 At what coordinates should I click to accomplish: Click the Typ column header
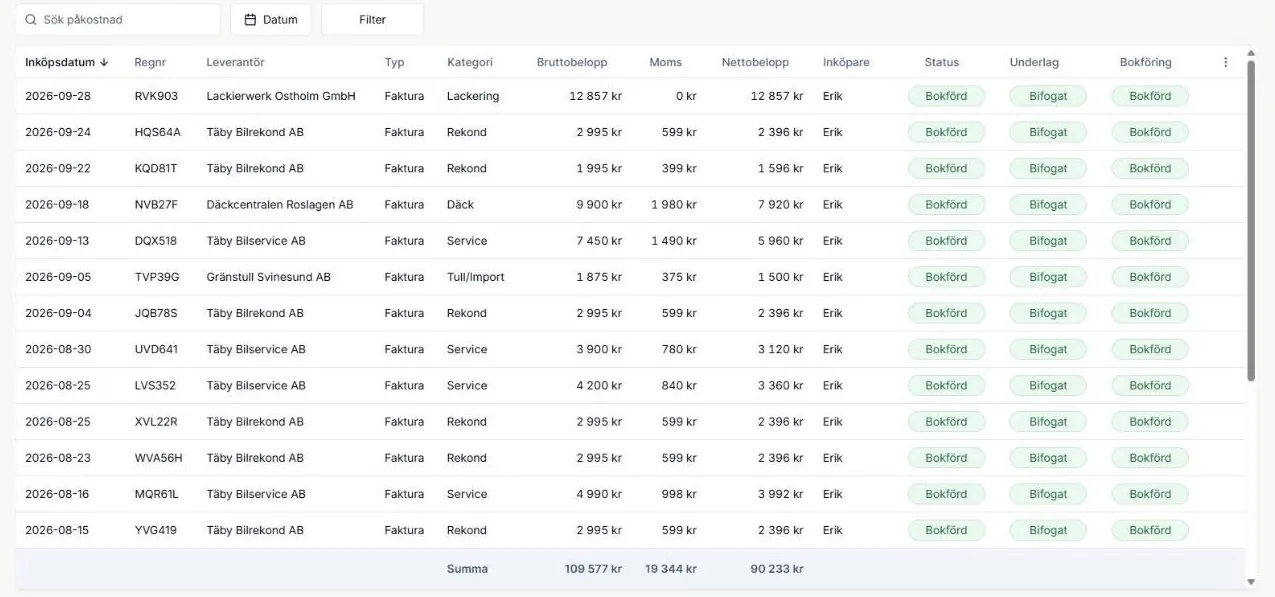[394, 62]
